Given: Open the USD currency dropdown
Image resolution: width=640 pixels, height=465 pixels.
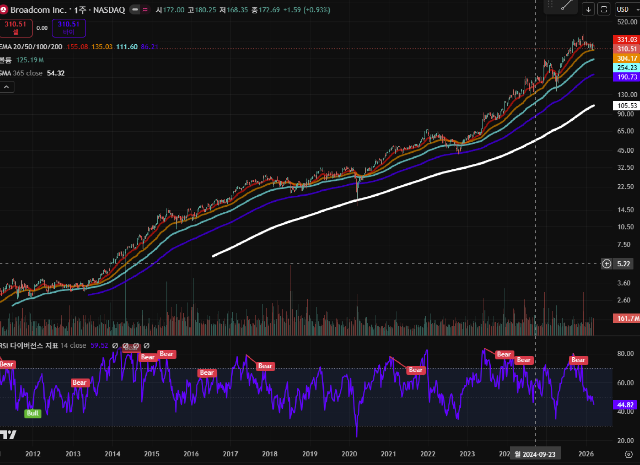Looking at the screenshot, I should point(627,9).
